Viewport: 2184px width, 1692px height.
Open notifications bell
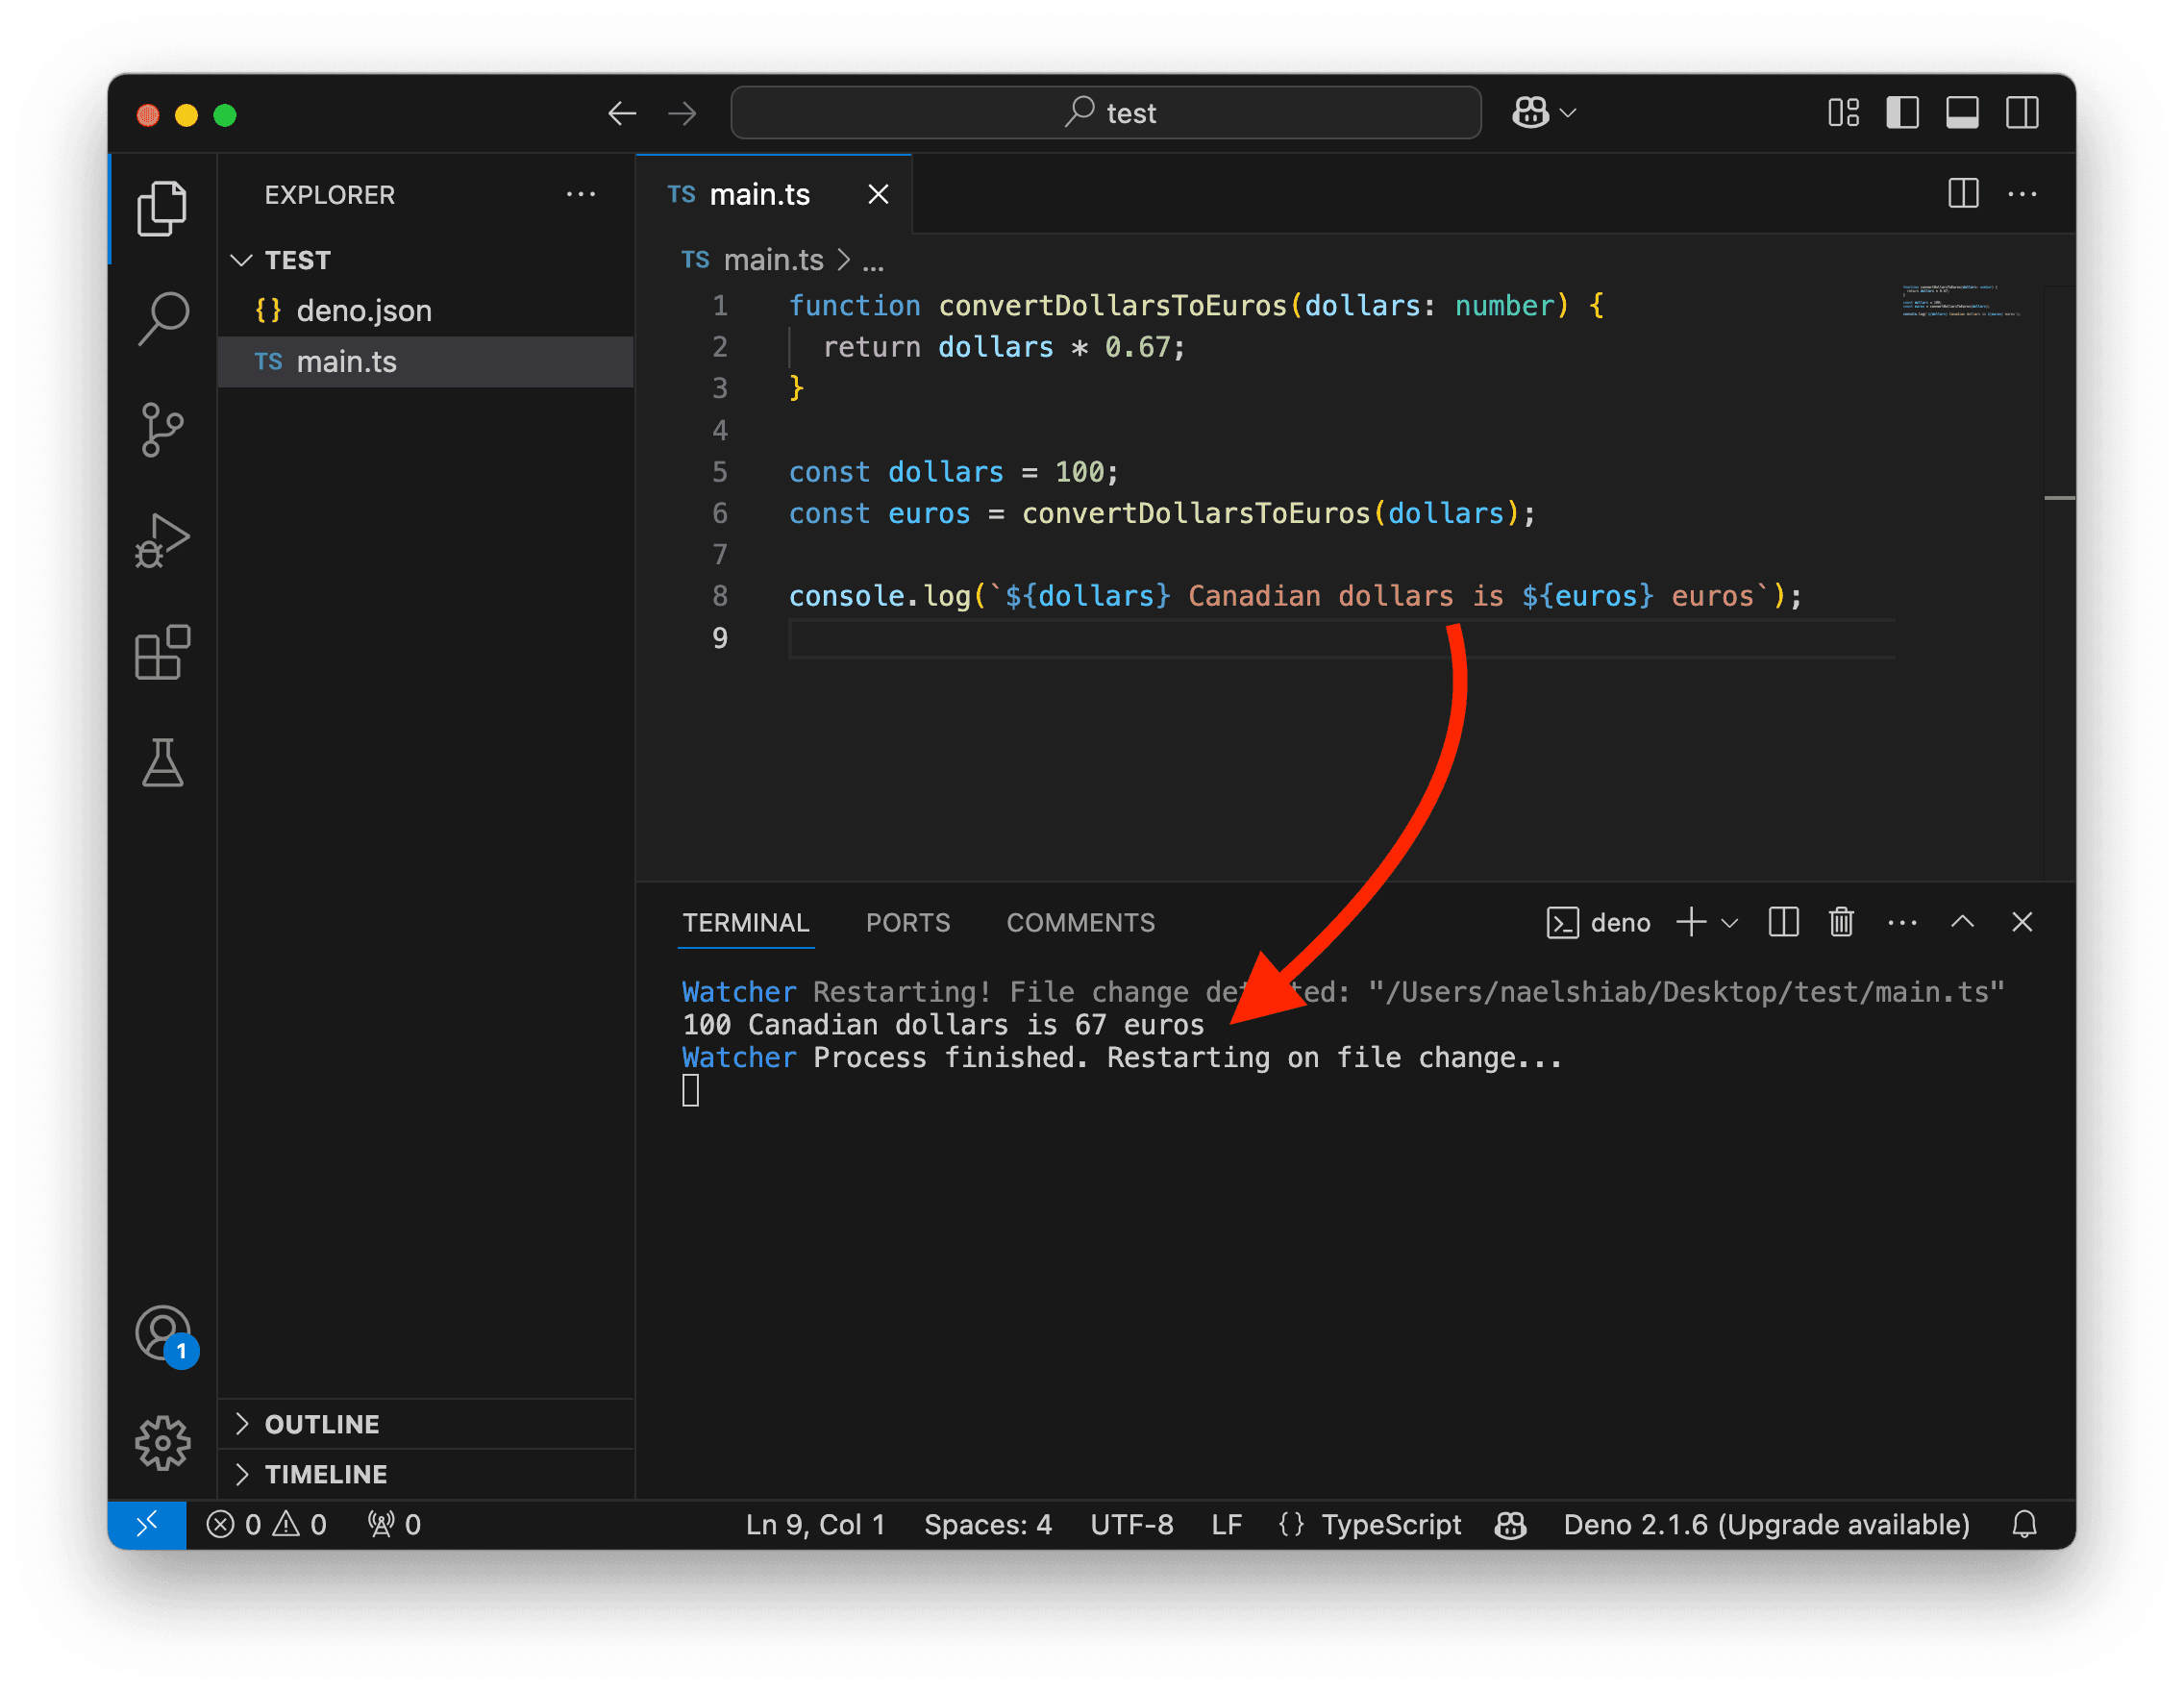click(x=2024, y=1524)
